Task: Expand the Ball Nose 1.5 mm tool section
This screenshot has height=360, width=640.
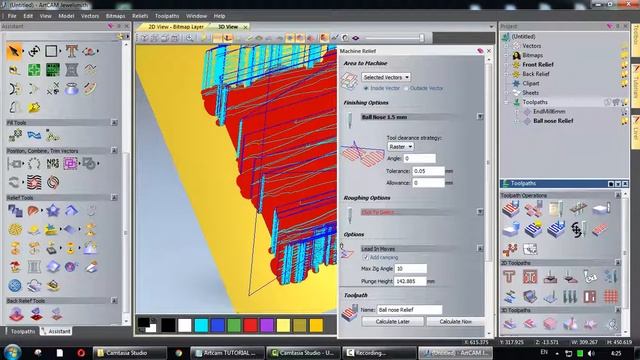Action: [480, 117]
